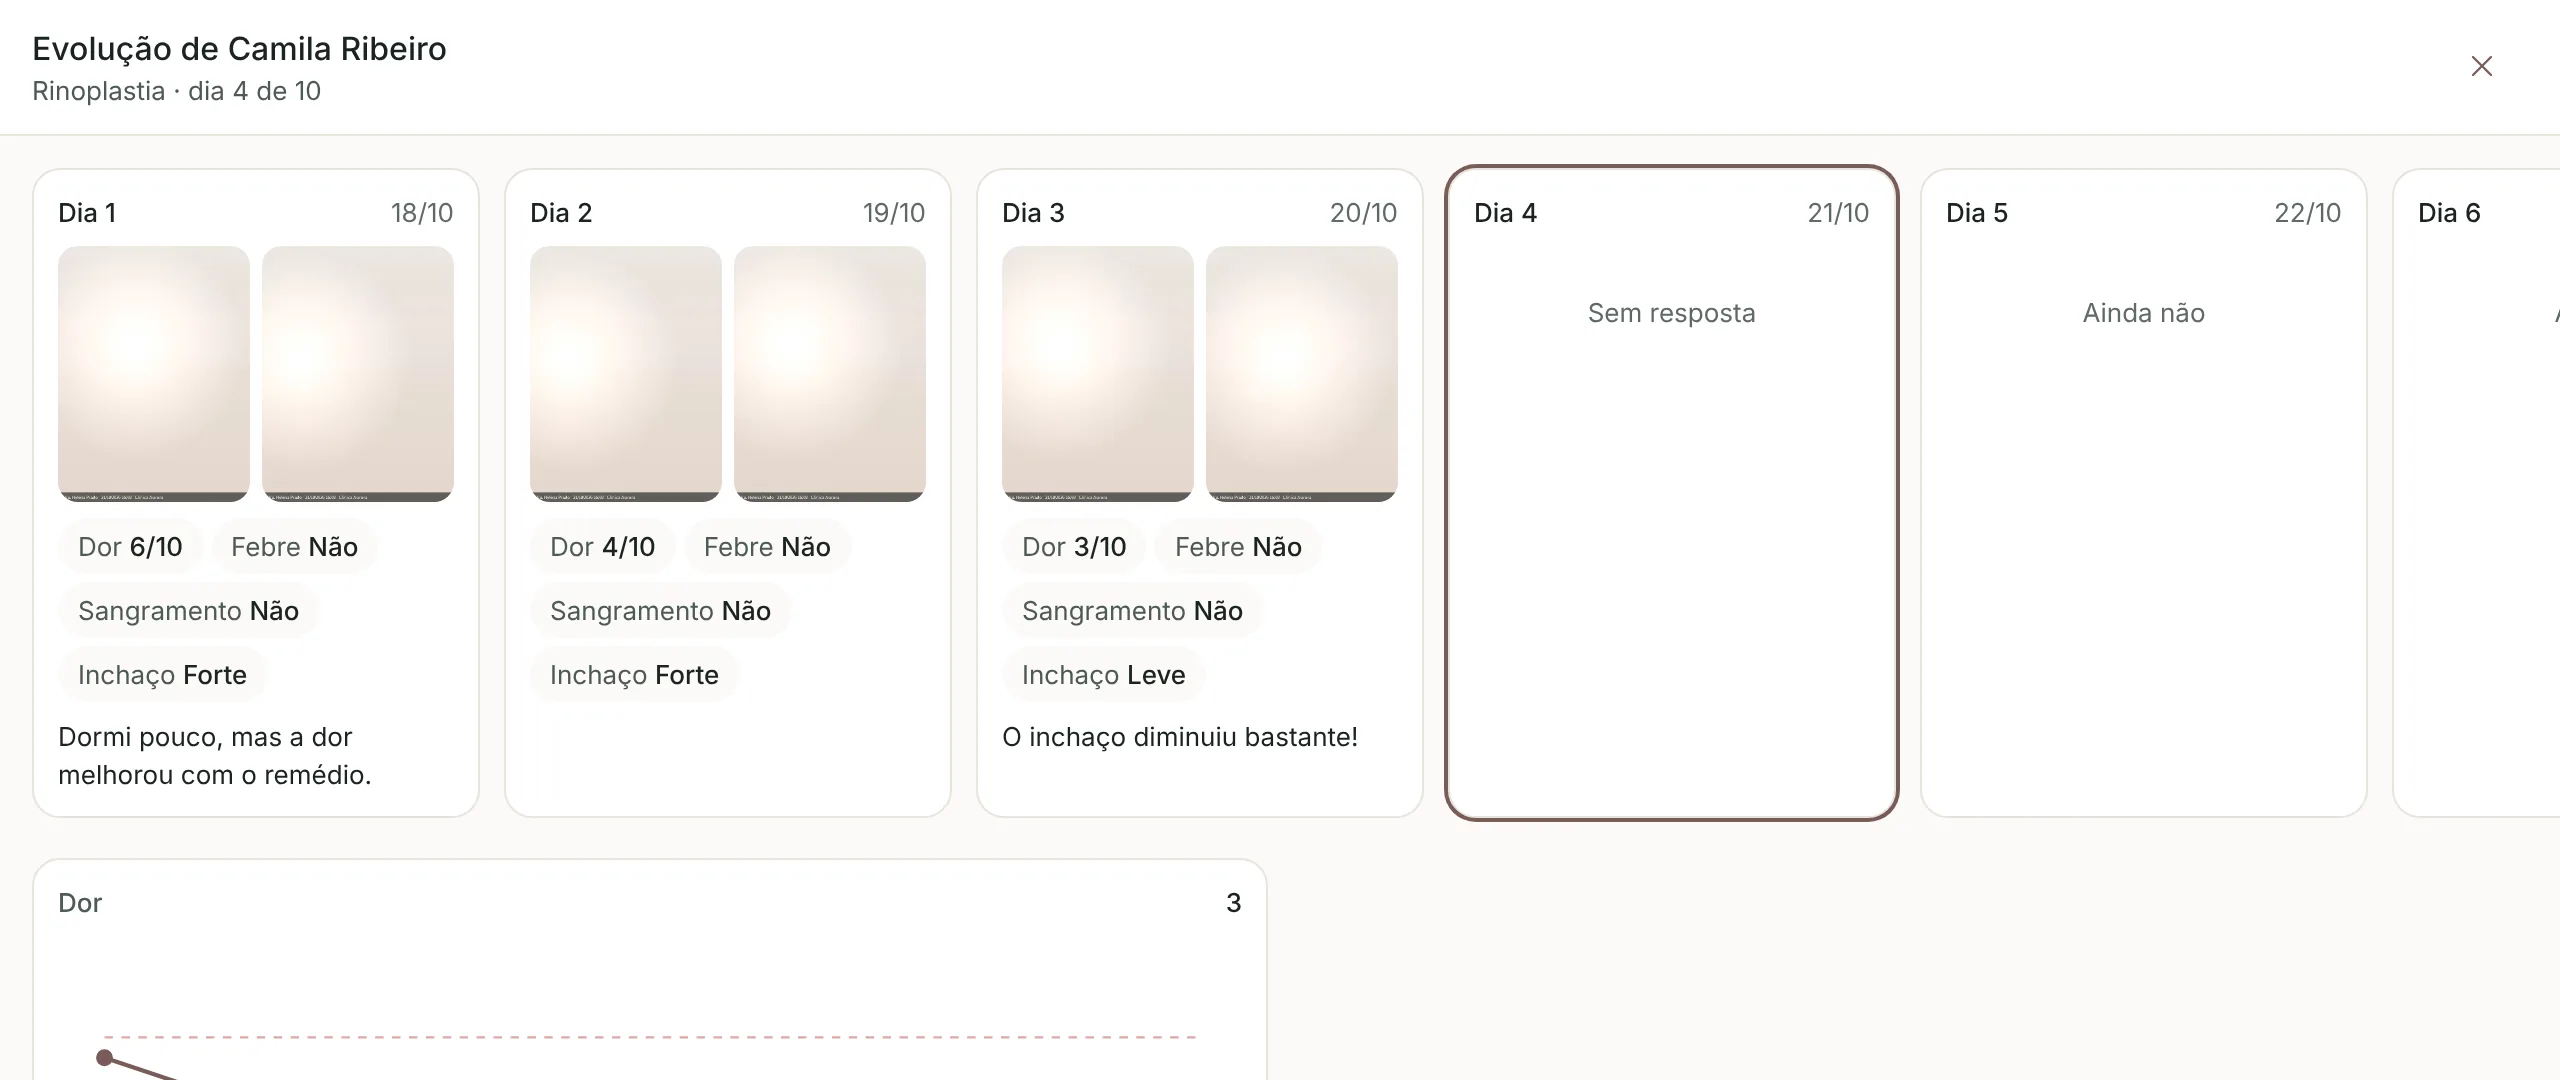Viewport: 2560px width, 1080px height.
Task: Click Inchaço Forte chip in Dia 1
Action: pos(163,675)
